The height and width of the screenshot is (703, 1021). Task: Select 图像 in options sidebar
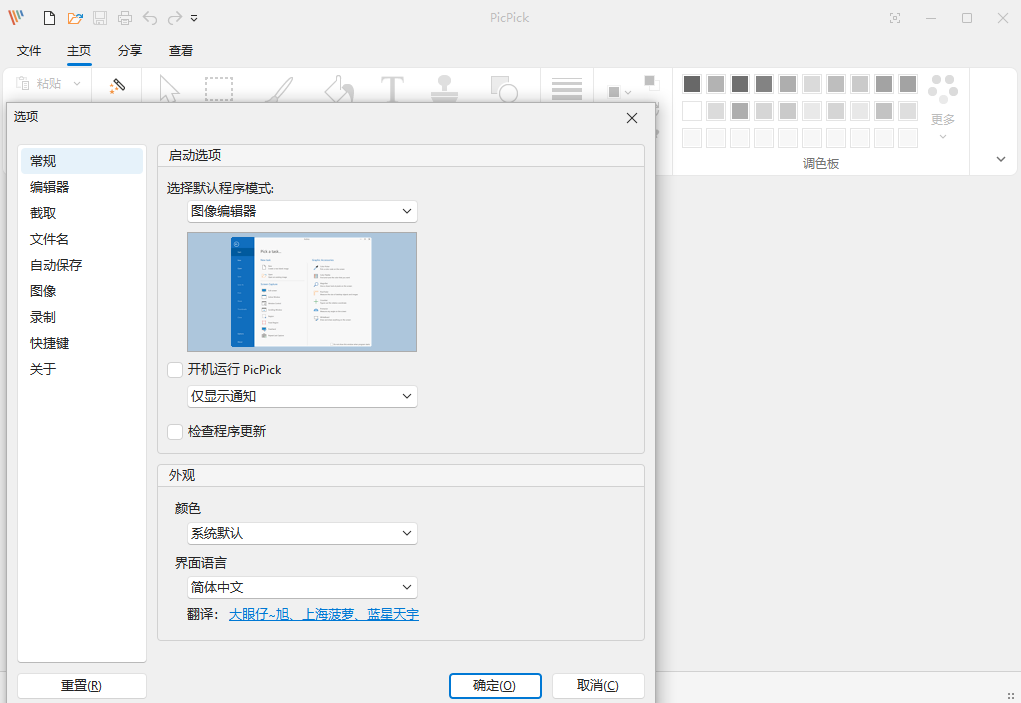82,291
